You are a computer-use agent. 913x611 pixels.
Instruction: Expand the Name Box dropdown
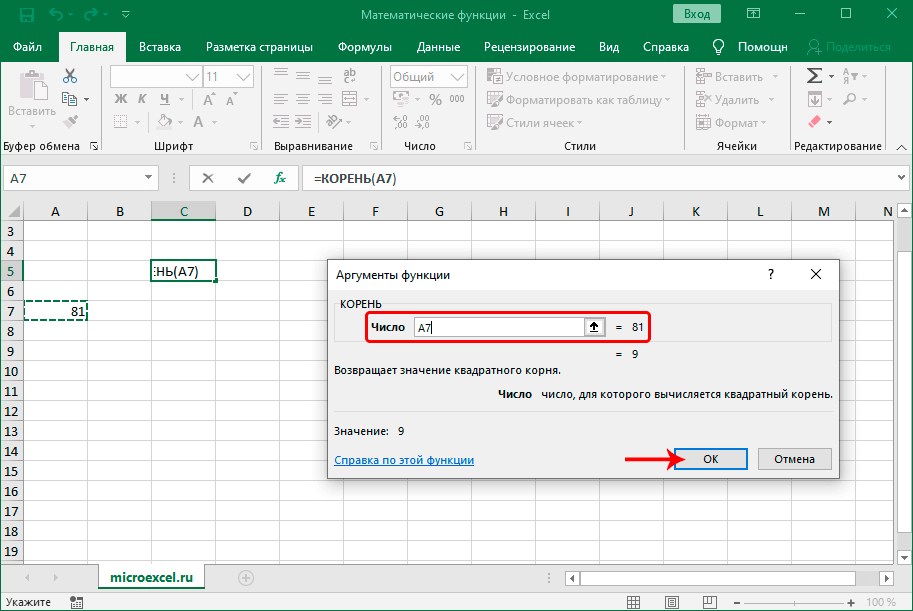(149, 178)
